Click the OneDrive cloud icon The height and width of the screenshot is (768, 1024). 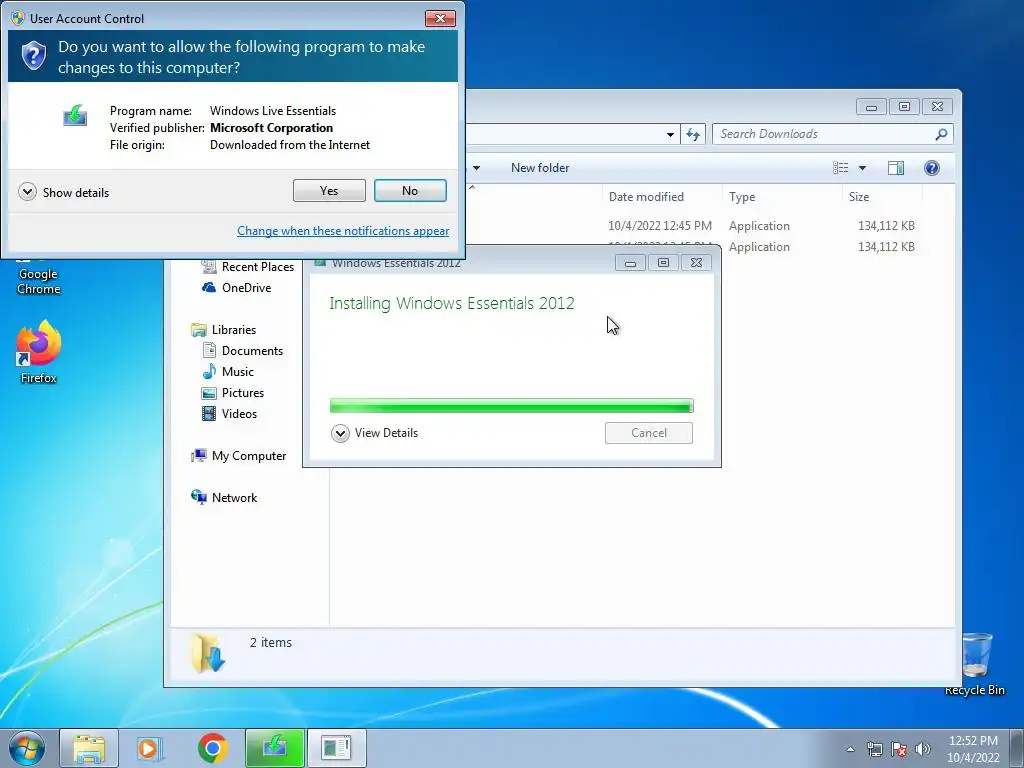[209, 287]
